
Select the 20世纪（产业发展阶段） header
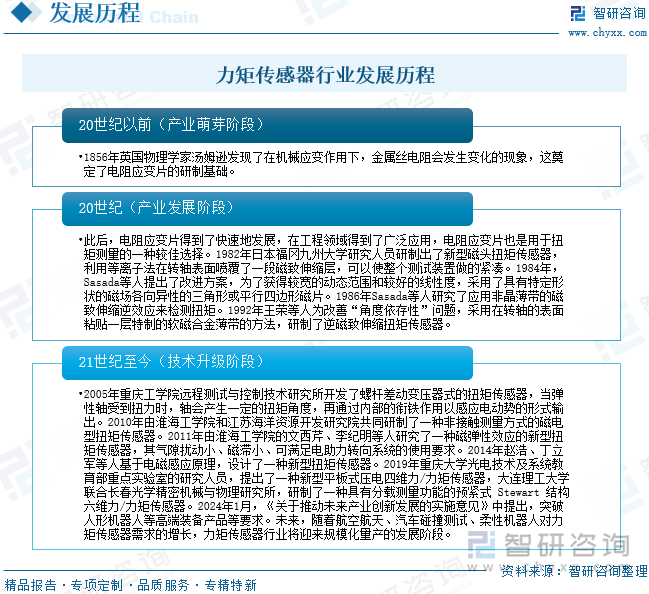click(267, 208)
